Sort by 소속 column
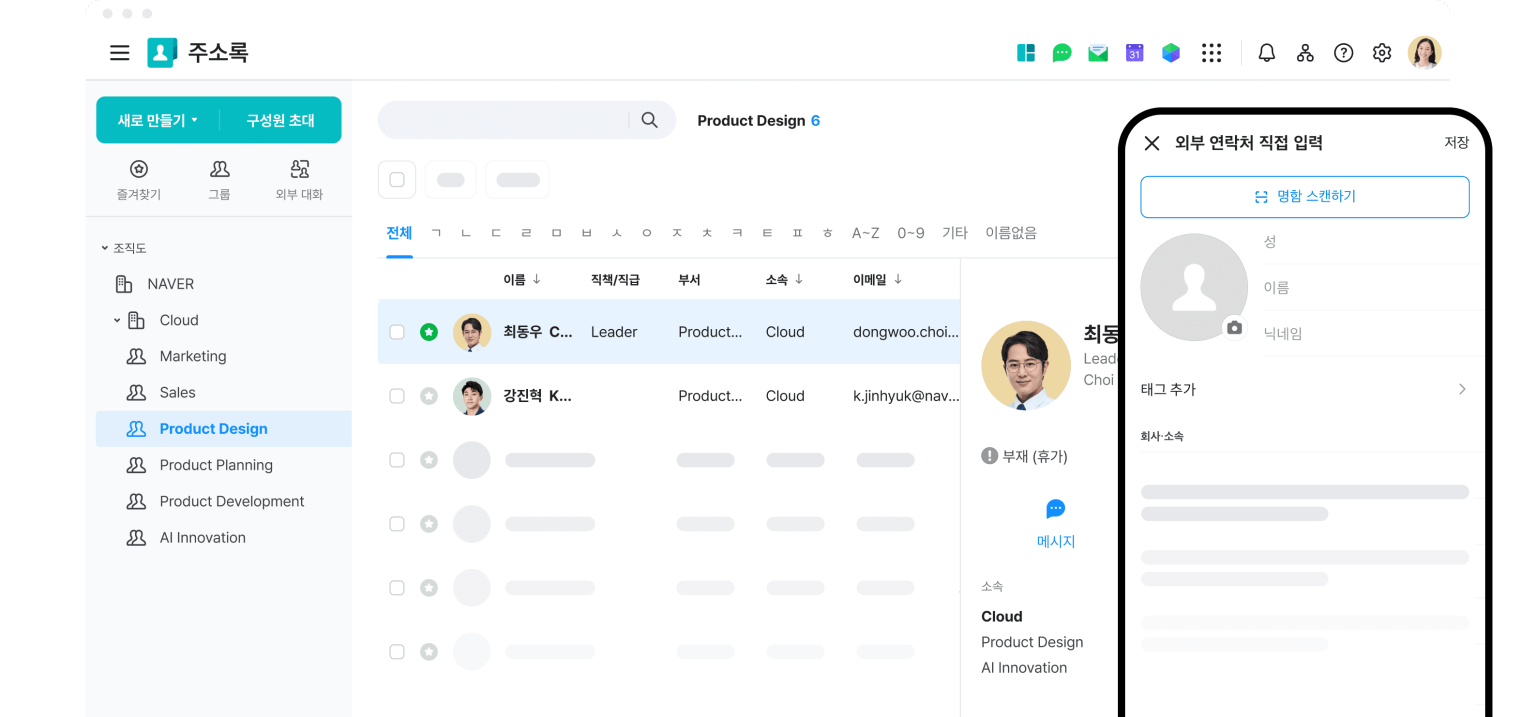This screenshot has width=1536, height=717. pos(784,280)
